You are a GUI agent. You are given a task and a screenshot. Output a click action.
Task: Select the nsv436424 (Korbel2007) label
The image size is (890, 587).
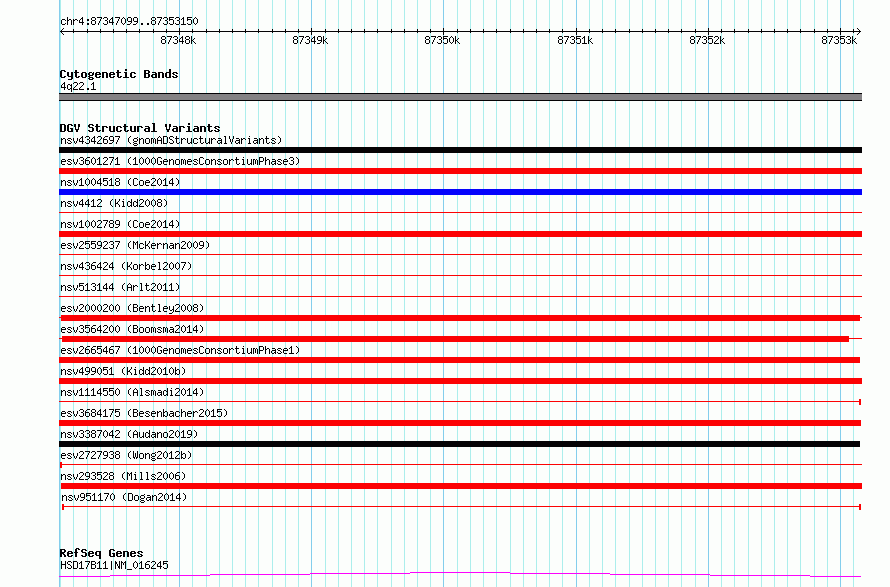tap(126, 266)
